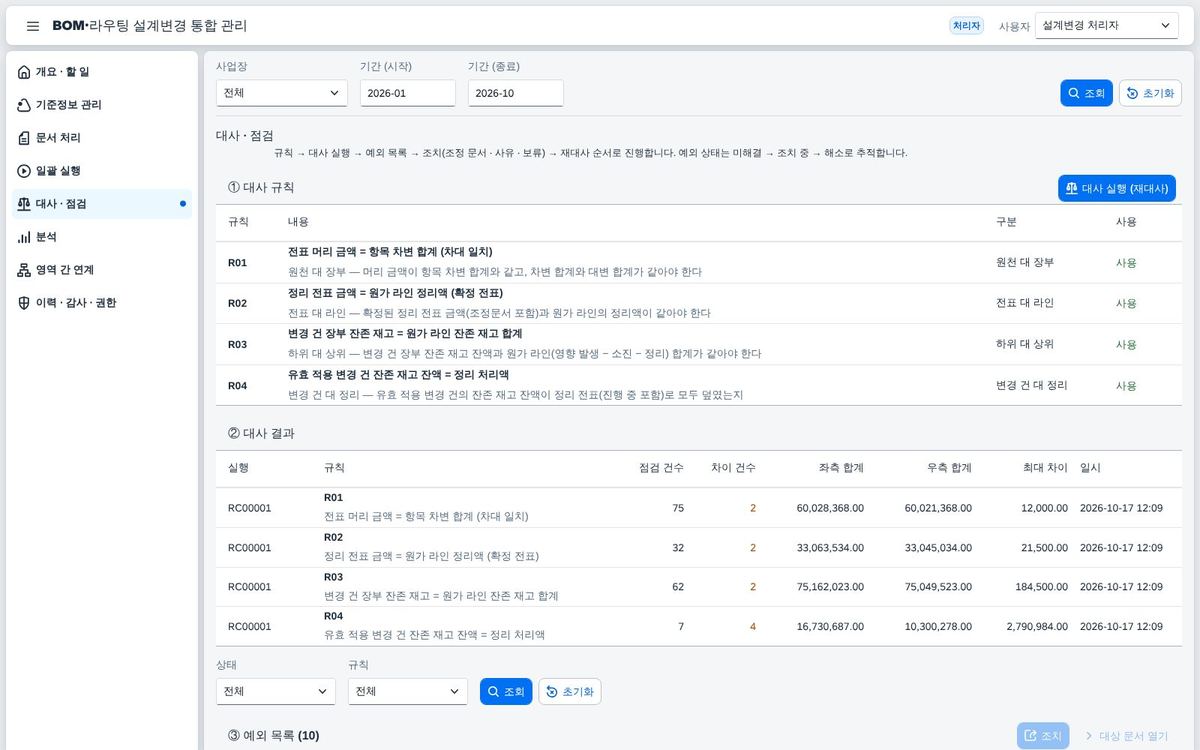The height and width of the screenshot is (750, 1200).
Task: Open the 사업장 전체 dropdown
Action: [282, 93]
